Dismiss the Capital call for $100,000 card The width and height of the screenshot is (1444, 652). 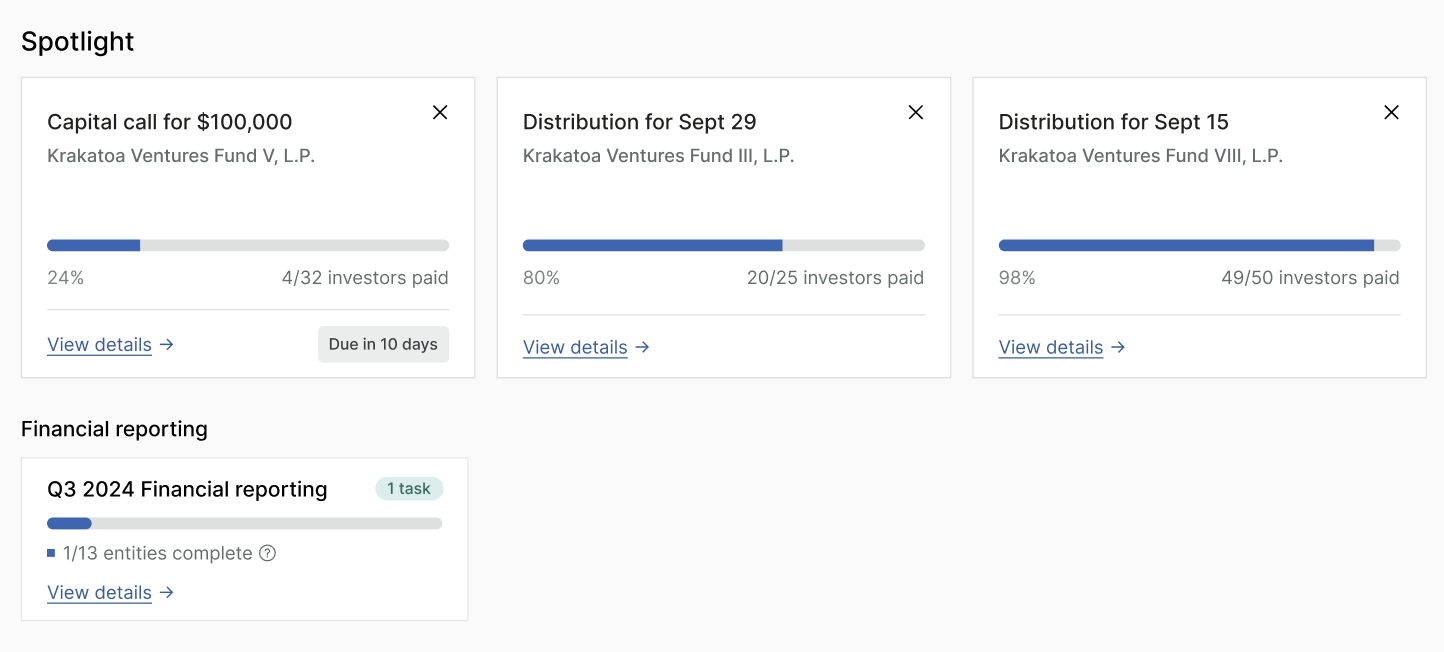tap(440, 112)
